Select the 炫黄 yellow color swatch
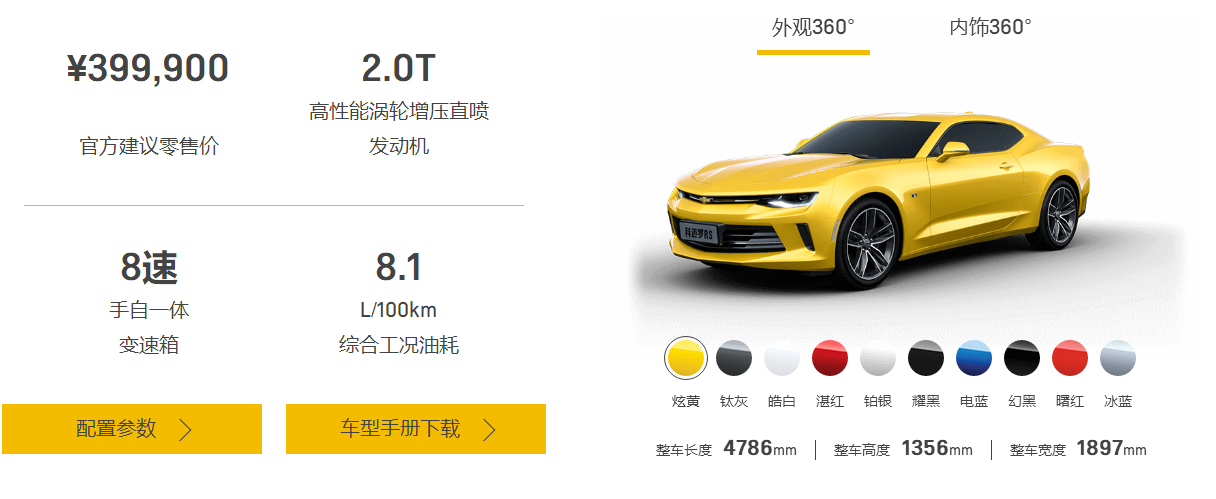This screenshot has height=499, width=1216. pos(685,358)
